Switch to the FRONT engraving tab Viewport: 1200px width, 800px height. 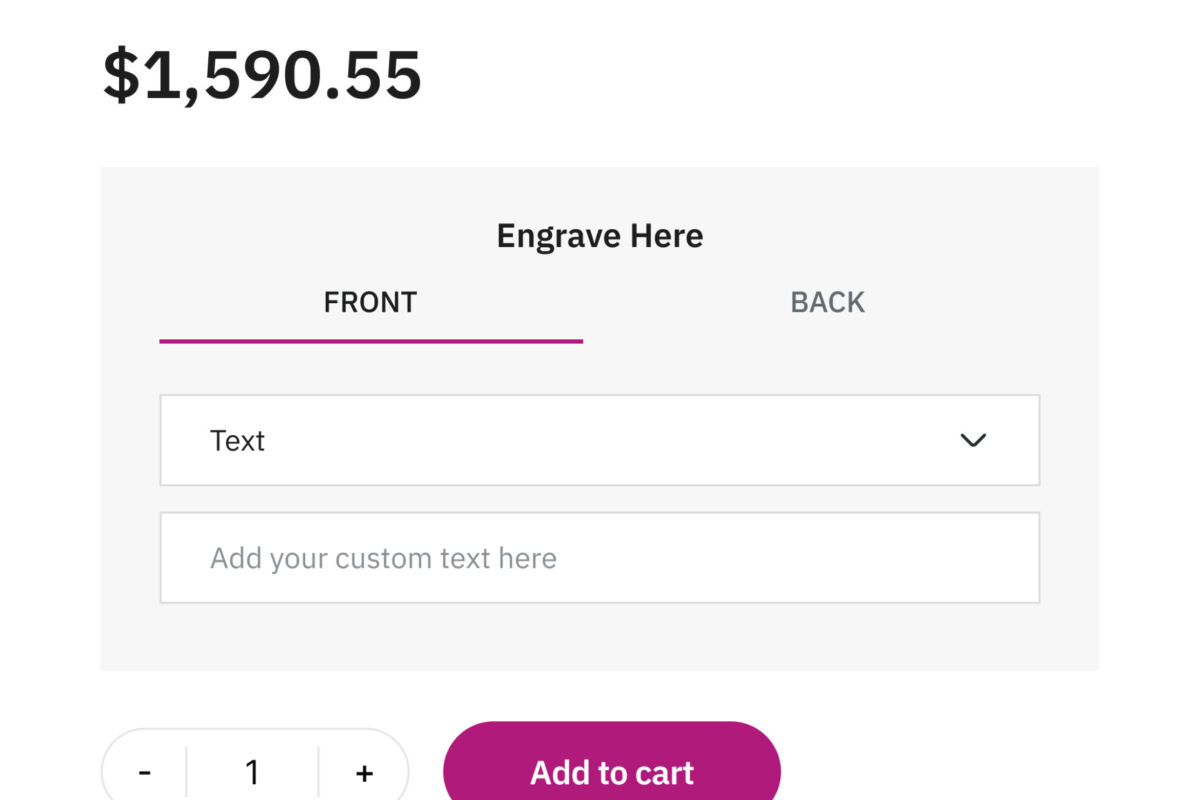[x=370, y=302]
